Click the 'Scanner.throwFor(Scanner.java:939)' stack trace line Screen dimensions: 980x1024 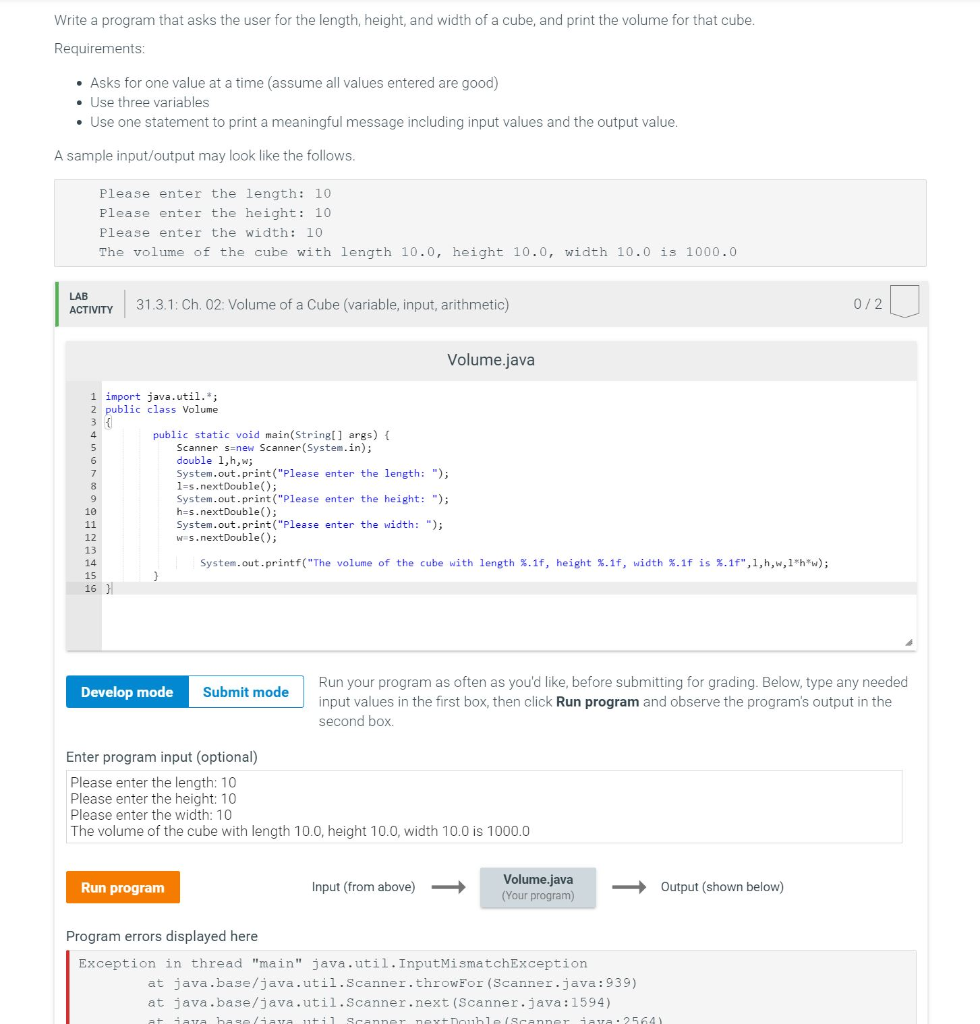392,983
